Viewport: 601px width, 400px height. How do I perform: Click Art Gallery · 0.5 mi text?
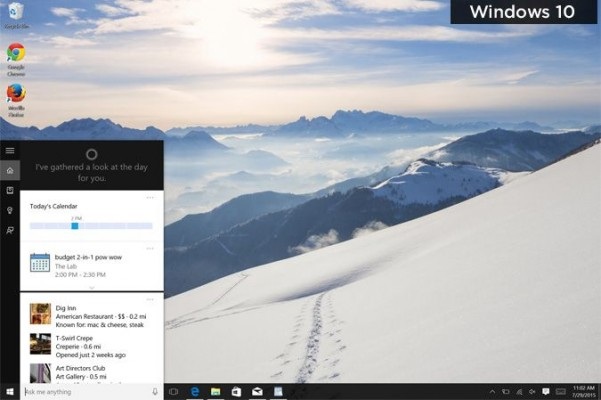(81, 377)
